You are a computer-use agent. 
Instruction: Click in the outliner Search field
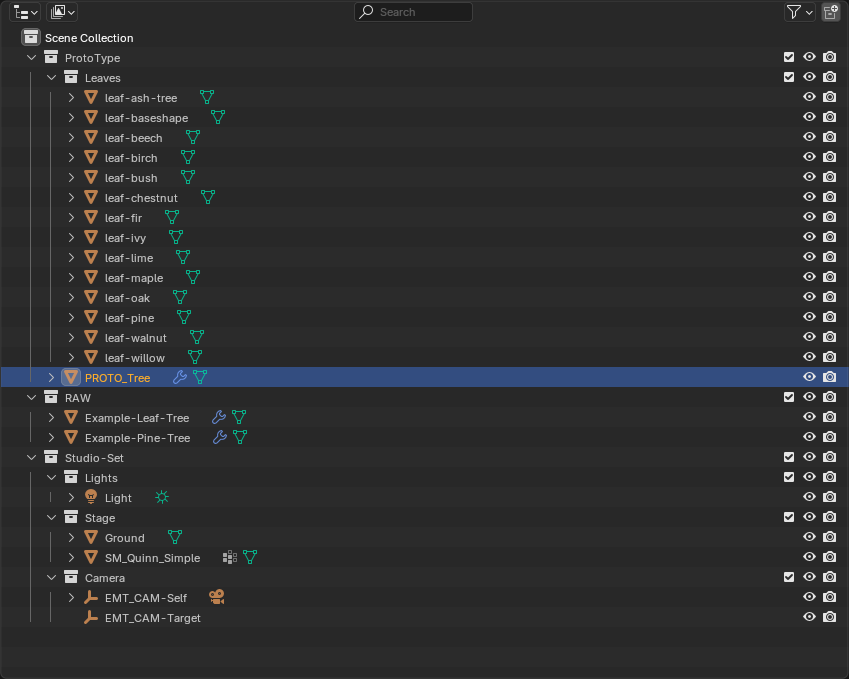tap(414, 12)
